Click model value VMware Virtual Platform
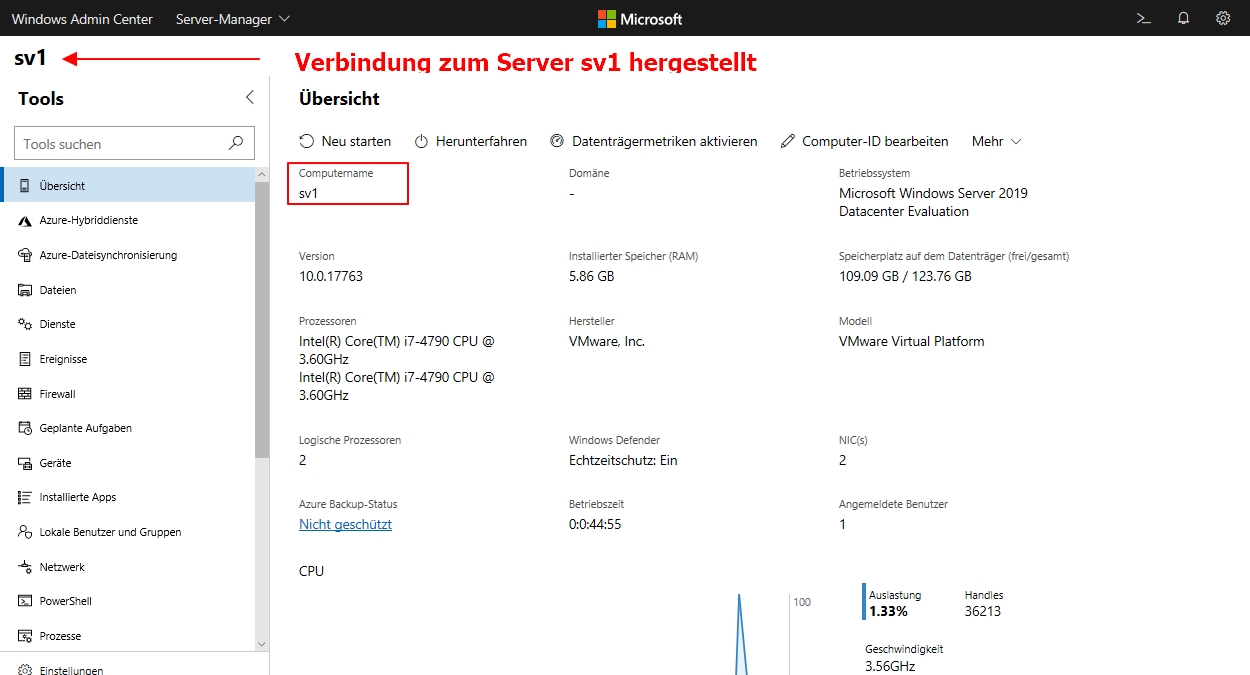Screen dimensions: 1250x675 (x=911, y=341)
